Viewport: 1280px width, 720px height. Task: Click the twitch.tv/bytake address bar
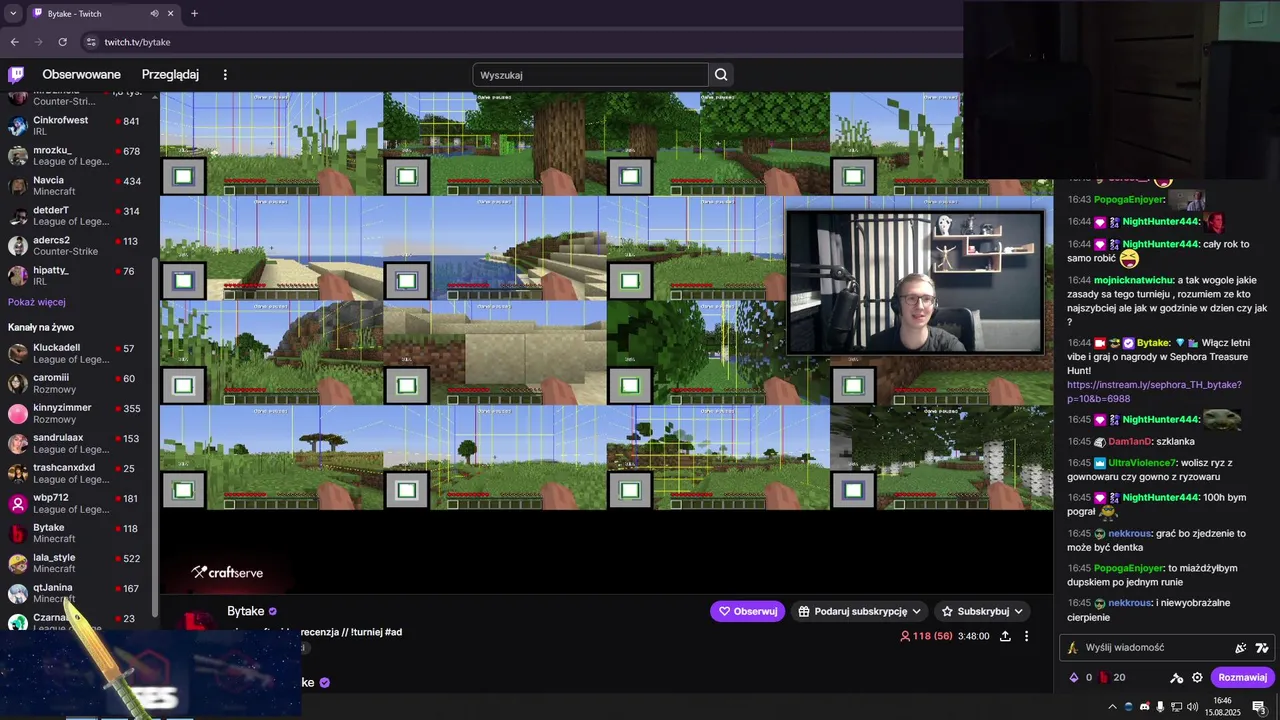click(520, 42)
